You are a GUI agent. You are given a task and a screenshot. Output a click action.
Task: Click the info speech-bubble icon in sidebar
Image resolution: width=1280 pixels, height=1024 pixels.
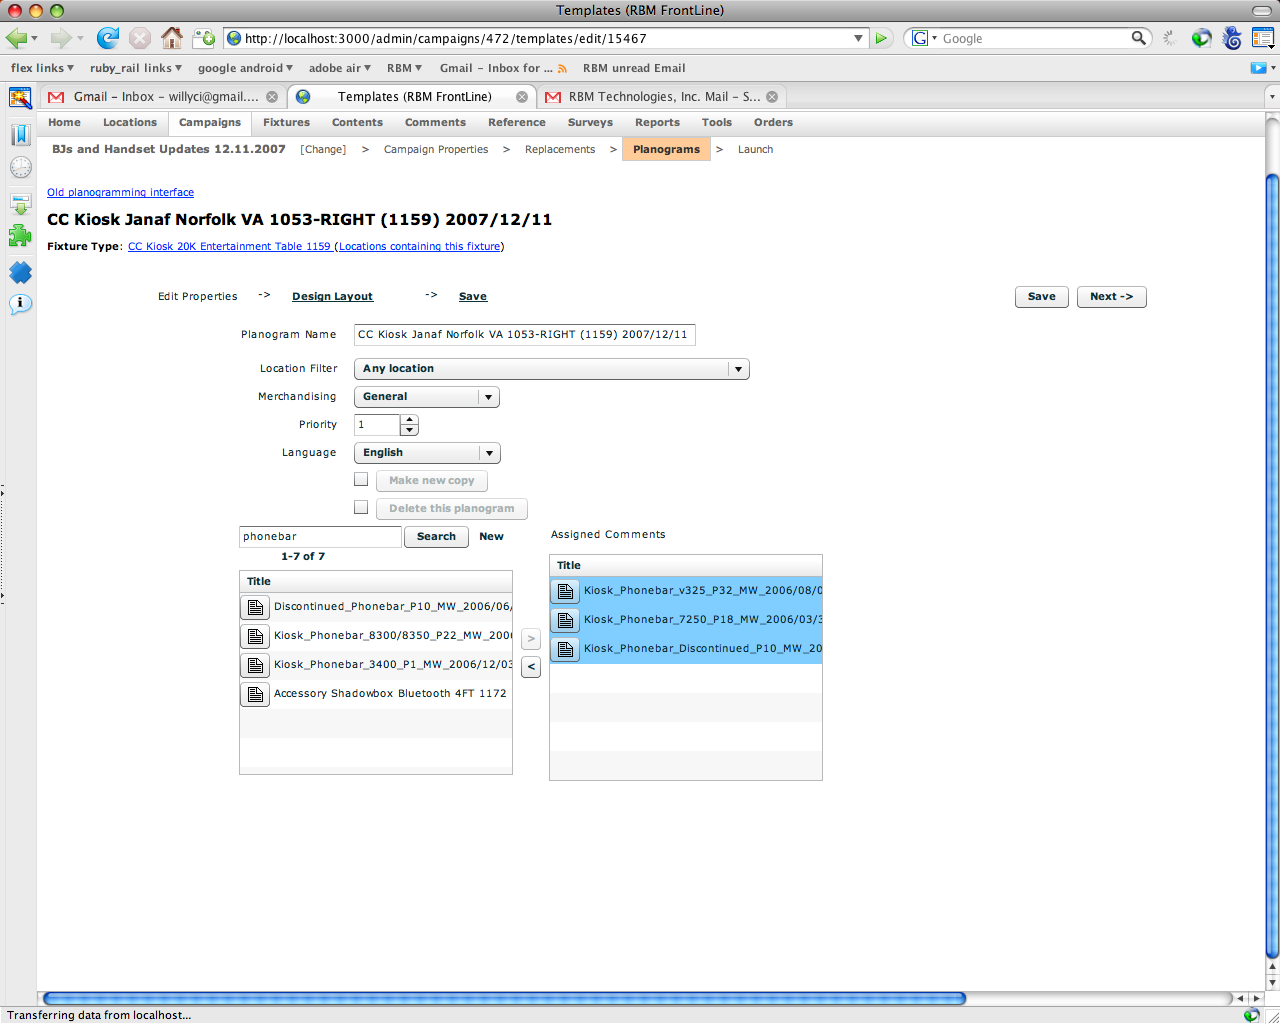[20, 305]
